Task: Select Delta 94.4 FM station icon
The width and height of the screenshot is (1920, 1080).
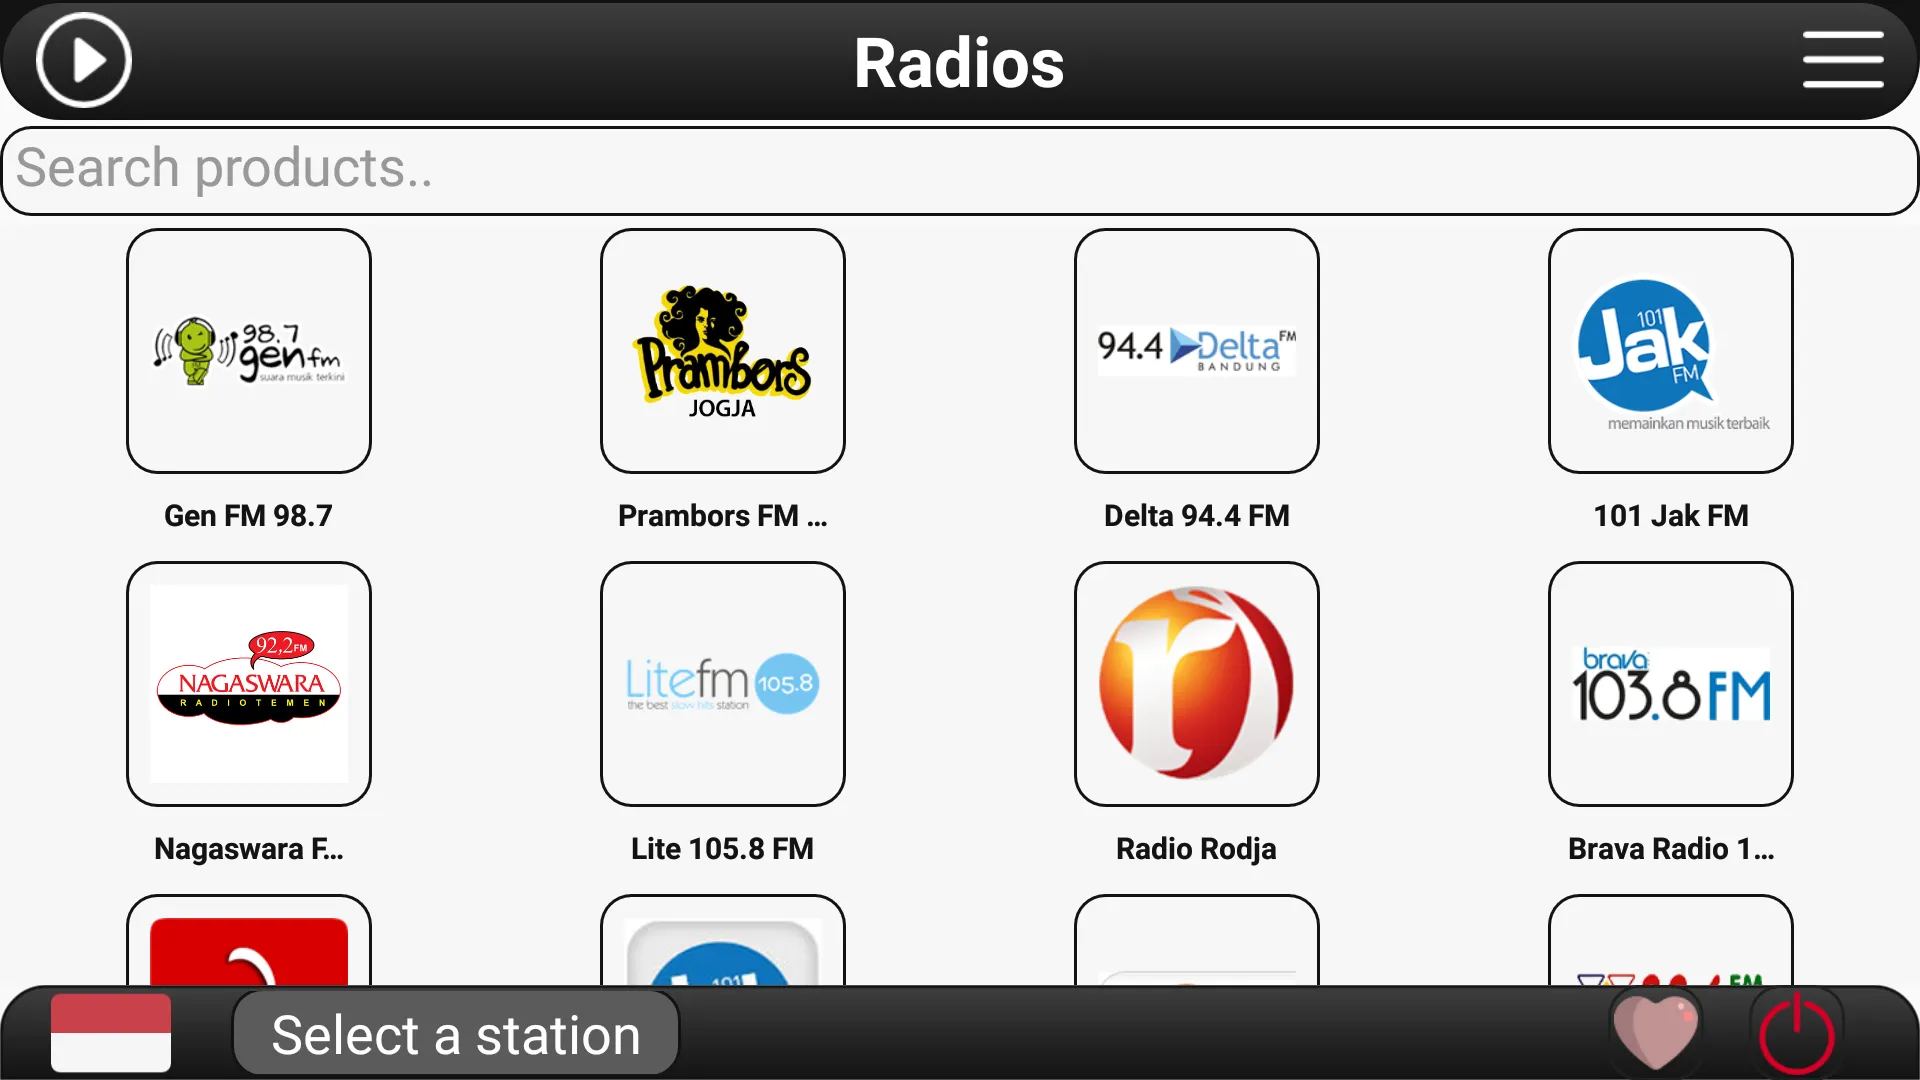Action: (1197, 349)
